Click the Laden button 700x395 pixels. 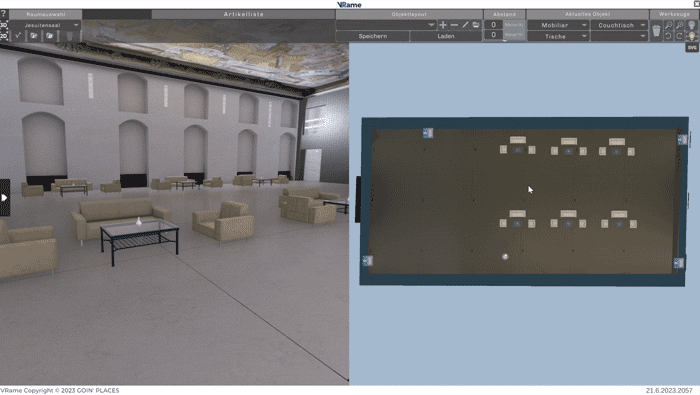point(446,36)
